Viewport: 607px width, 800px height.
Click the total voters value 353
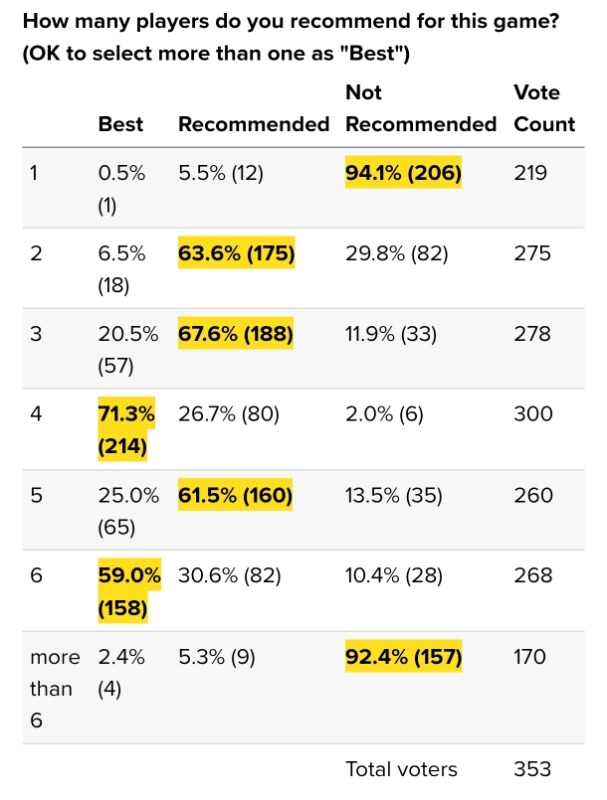click(532, 769)
